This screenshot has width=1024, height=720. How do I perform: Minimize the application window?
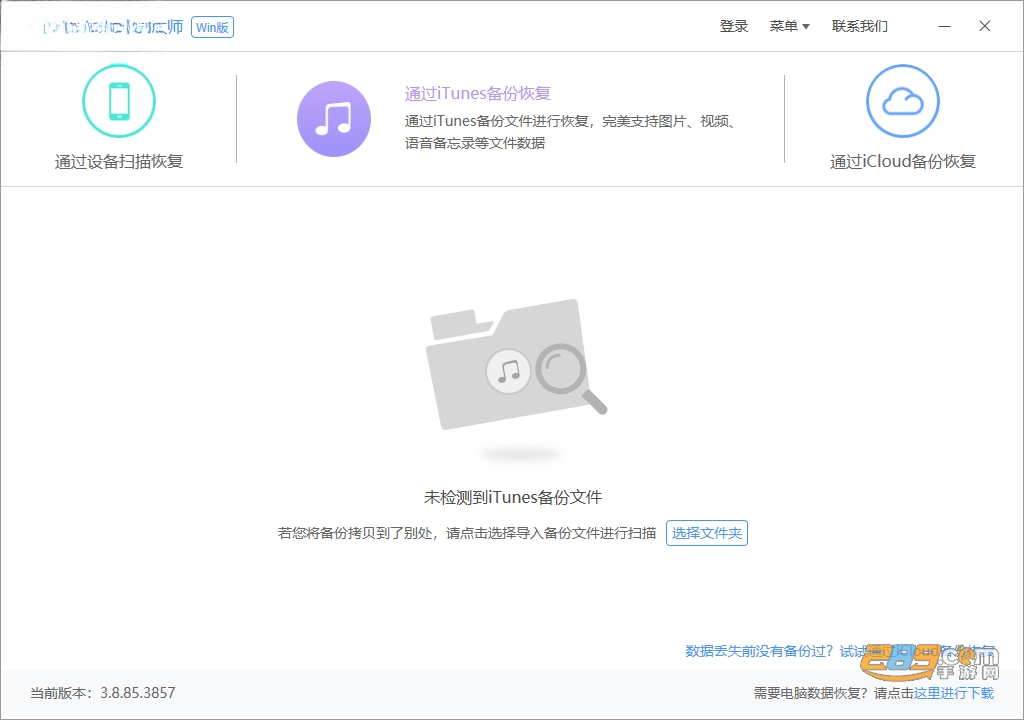pyautogui.click(x=944, y=26)
